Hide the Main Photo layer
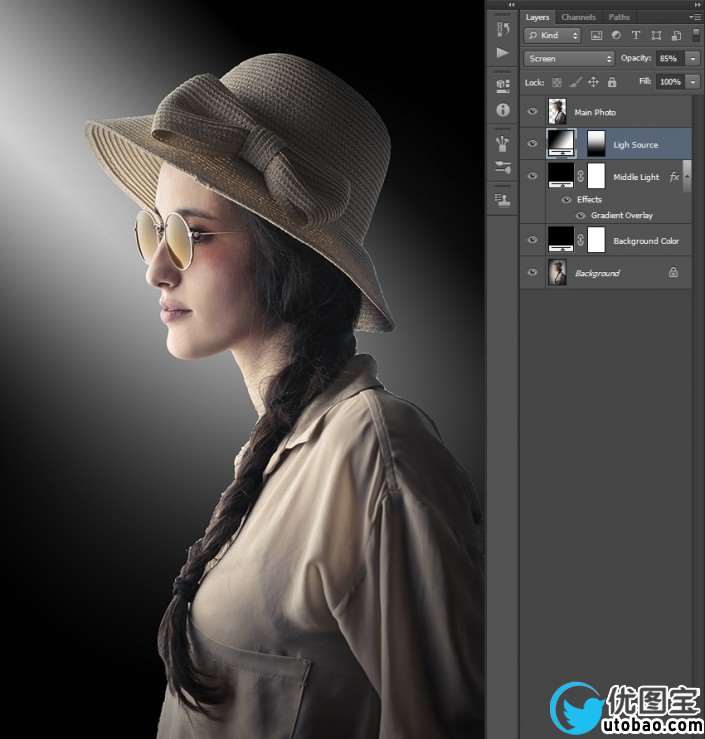The image size is (705, 739). (x=532, y=112)
